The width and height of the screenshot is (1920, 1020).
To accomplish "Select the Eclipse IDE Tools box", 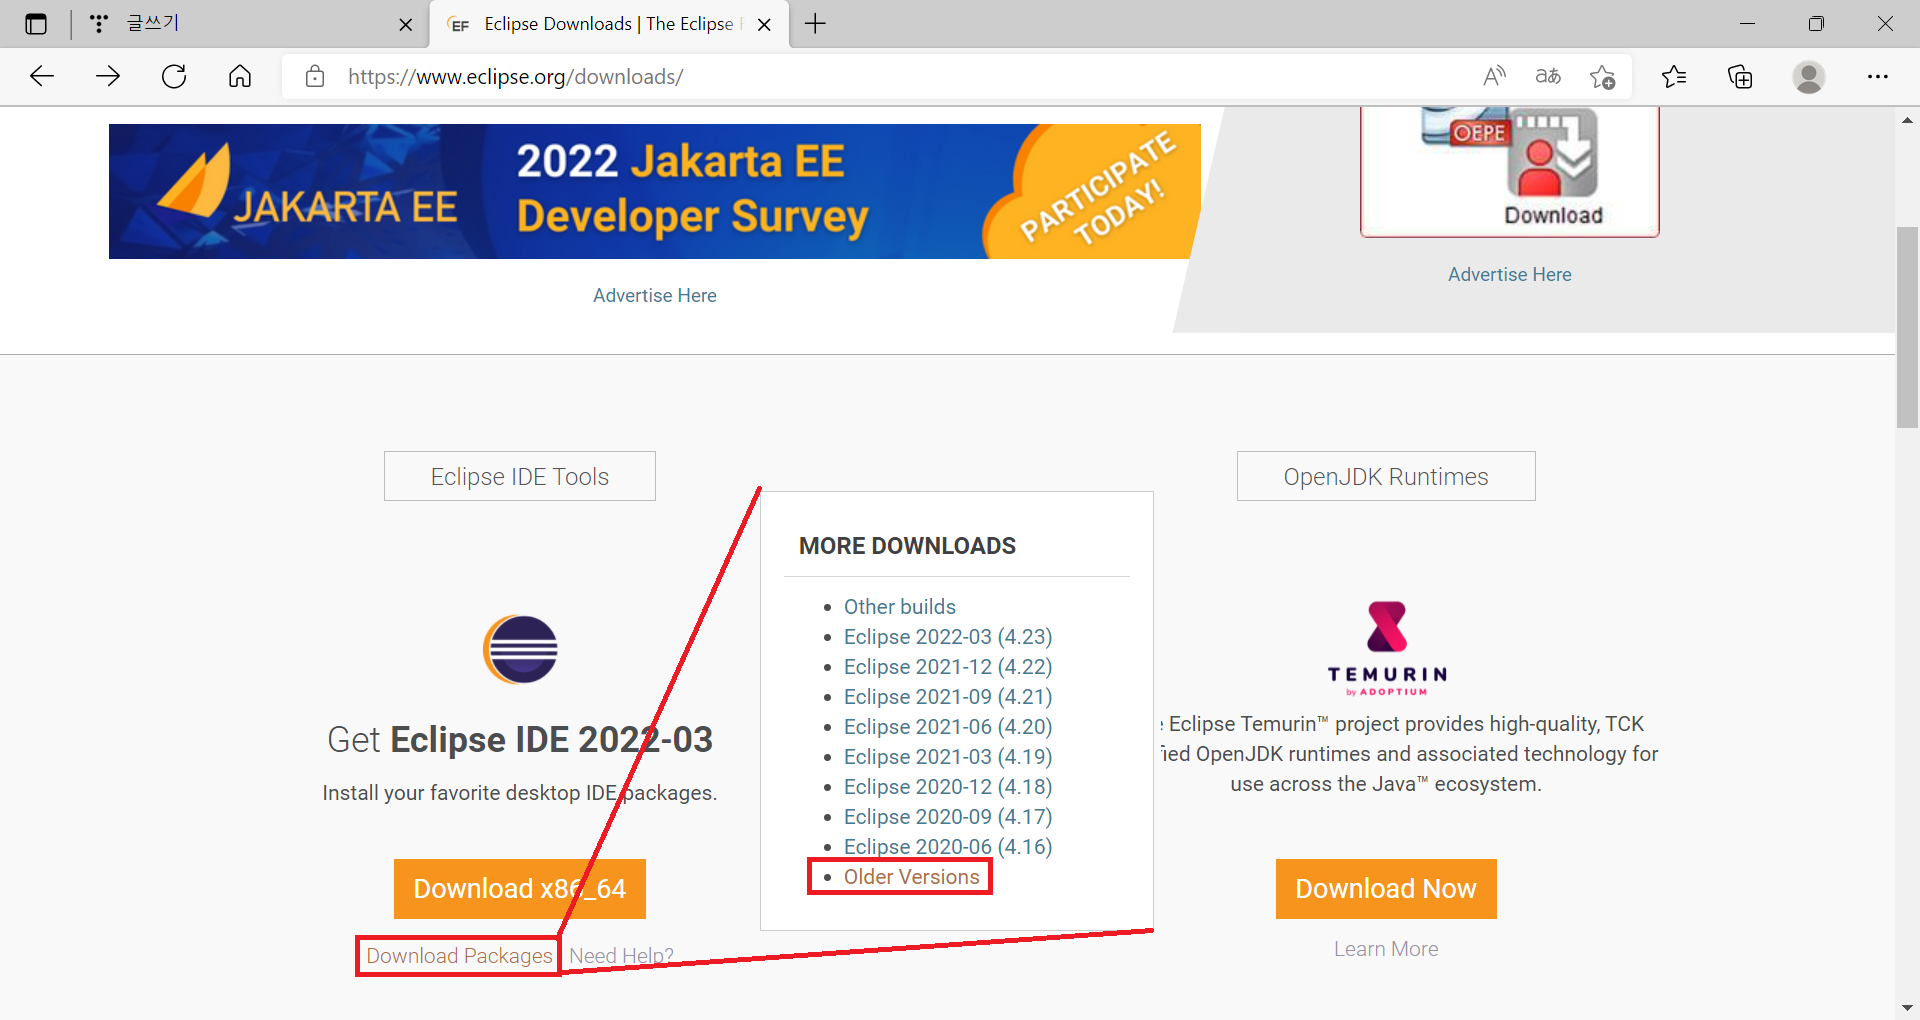I will click(x=520, y=476).
